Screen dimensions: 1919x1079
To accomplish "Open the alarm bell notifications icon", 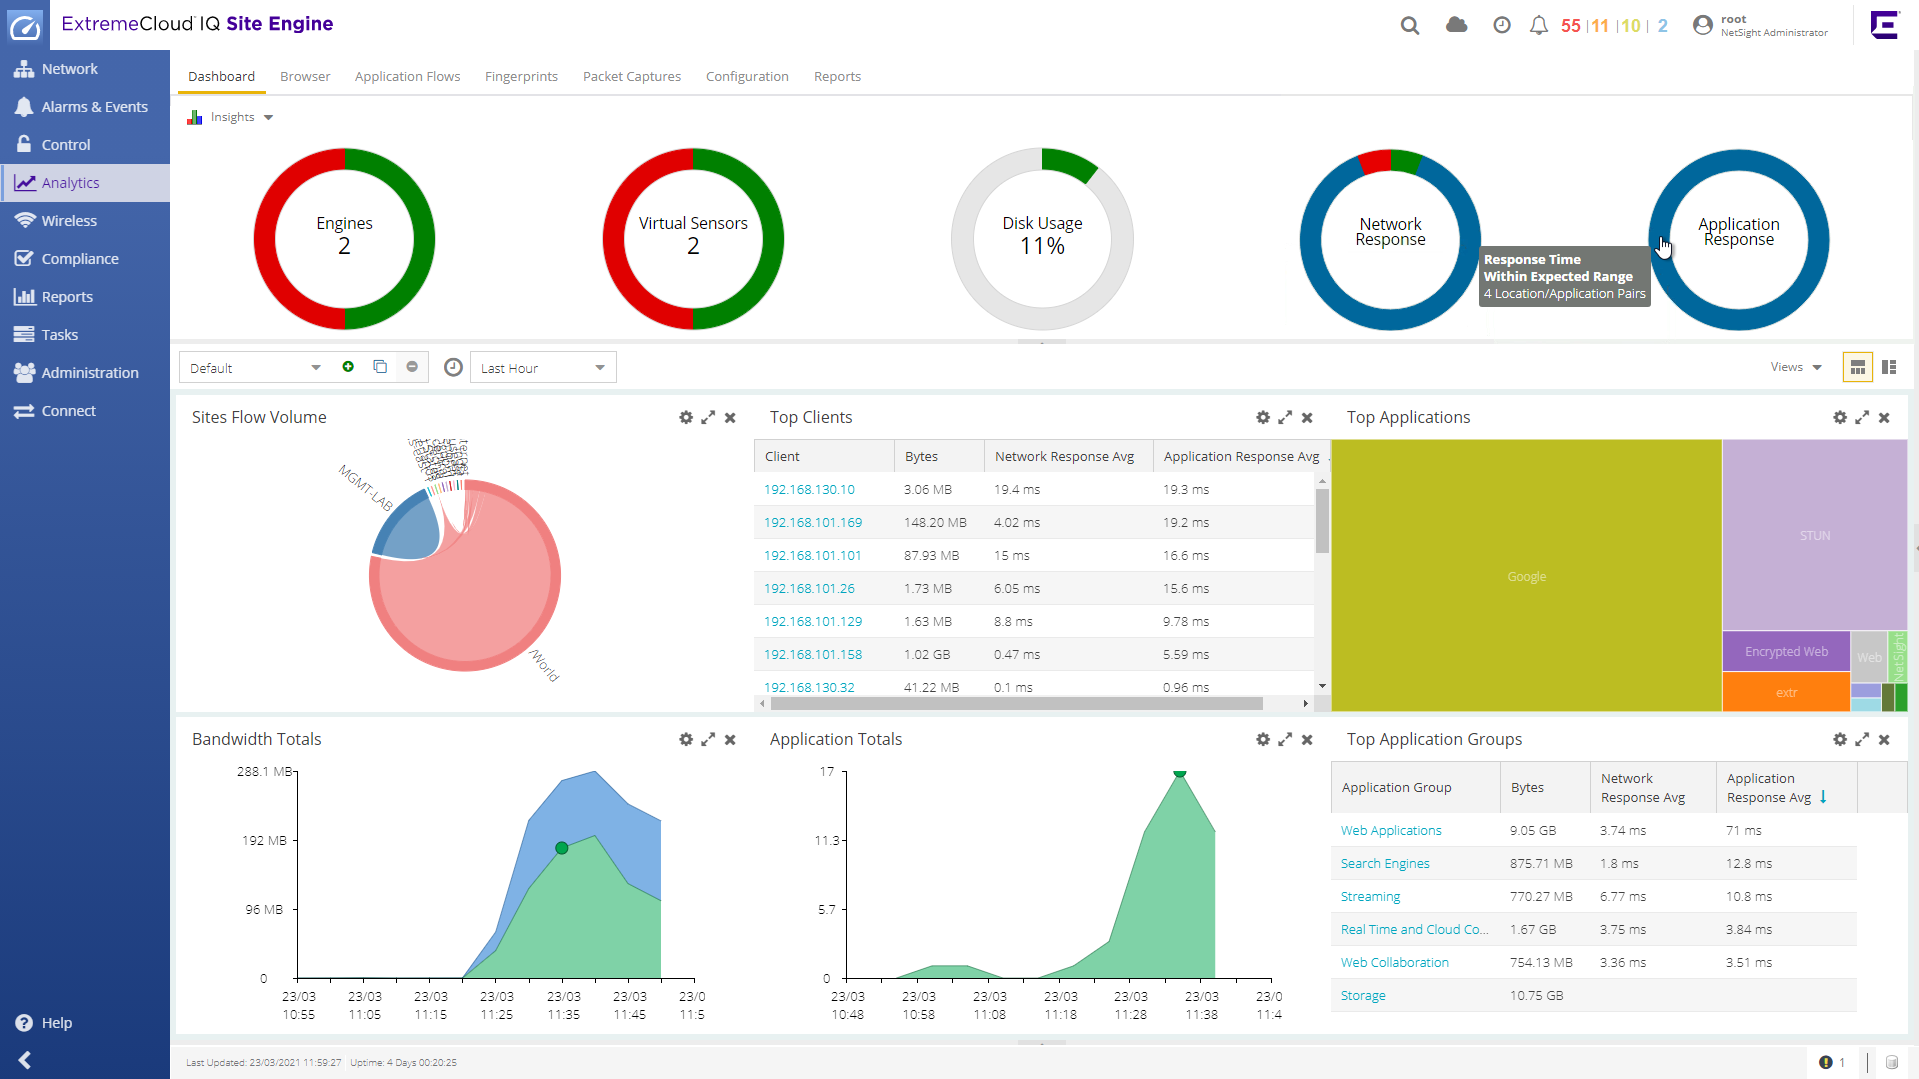I will [1539, 26].
